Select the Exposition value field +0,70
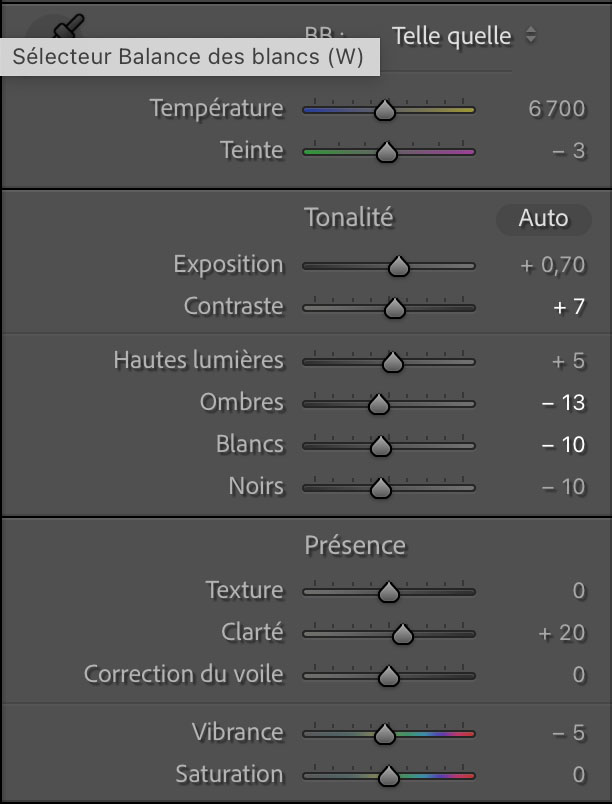 (x=553, y=266)
